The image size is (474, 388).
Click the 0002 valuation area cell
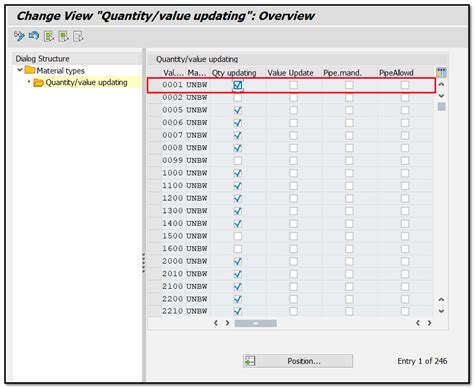tap(172, 97)
